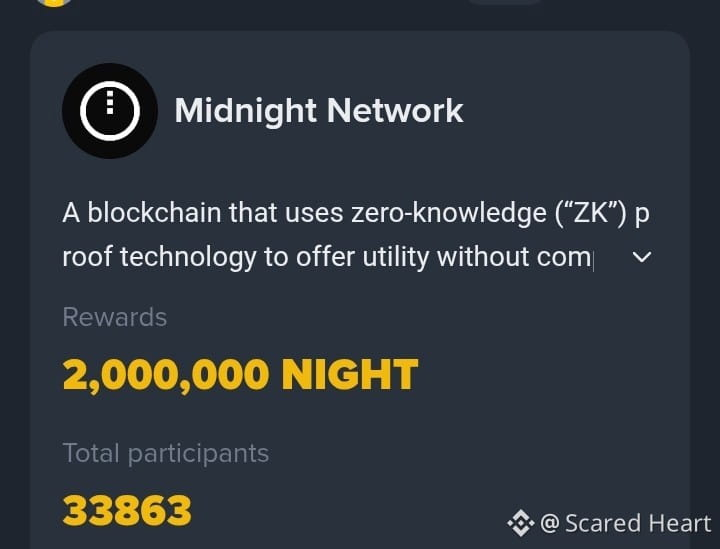Image resolution: width=720 pixels, height=549 pixels.
Task: Tap the yellow avatar at top-left edge
Action: click(x=54, y=2)
